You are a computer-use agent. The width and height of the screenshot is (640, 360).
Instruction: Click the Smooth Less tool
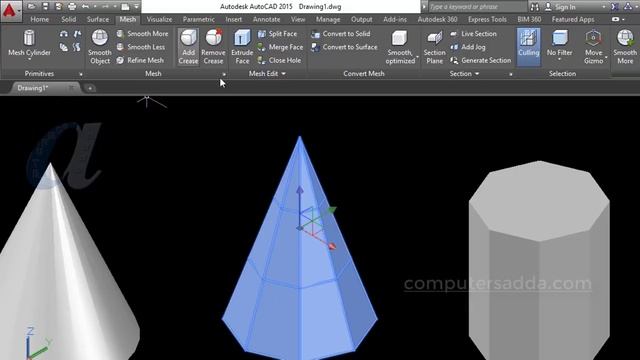(x=141, y=47)
